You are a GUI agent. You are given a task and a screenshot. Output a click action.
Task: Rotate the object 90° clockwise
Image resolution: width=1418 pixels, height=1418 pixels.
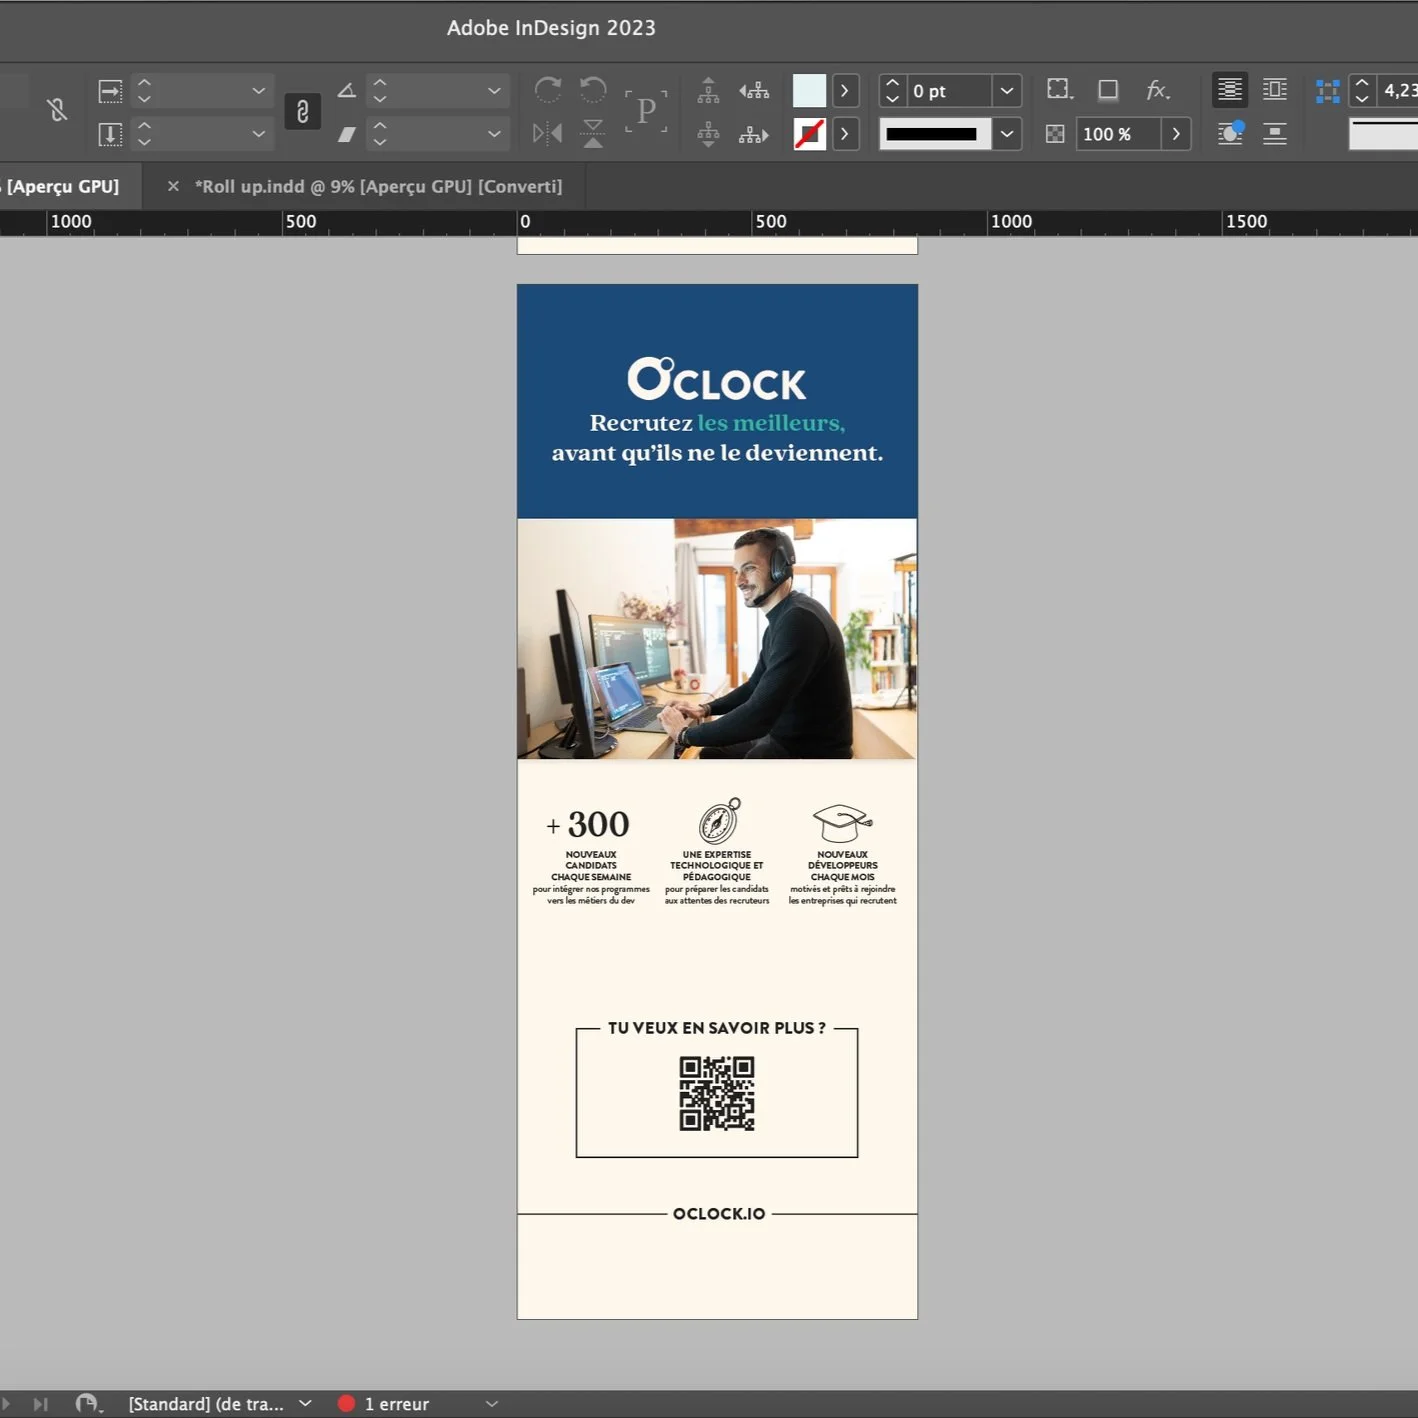point(547,90)
